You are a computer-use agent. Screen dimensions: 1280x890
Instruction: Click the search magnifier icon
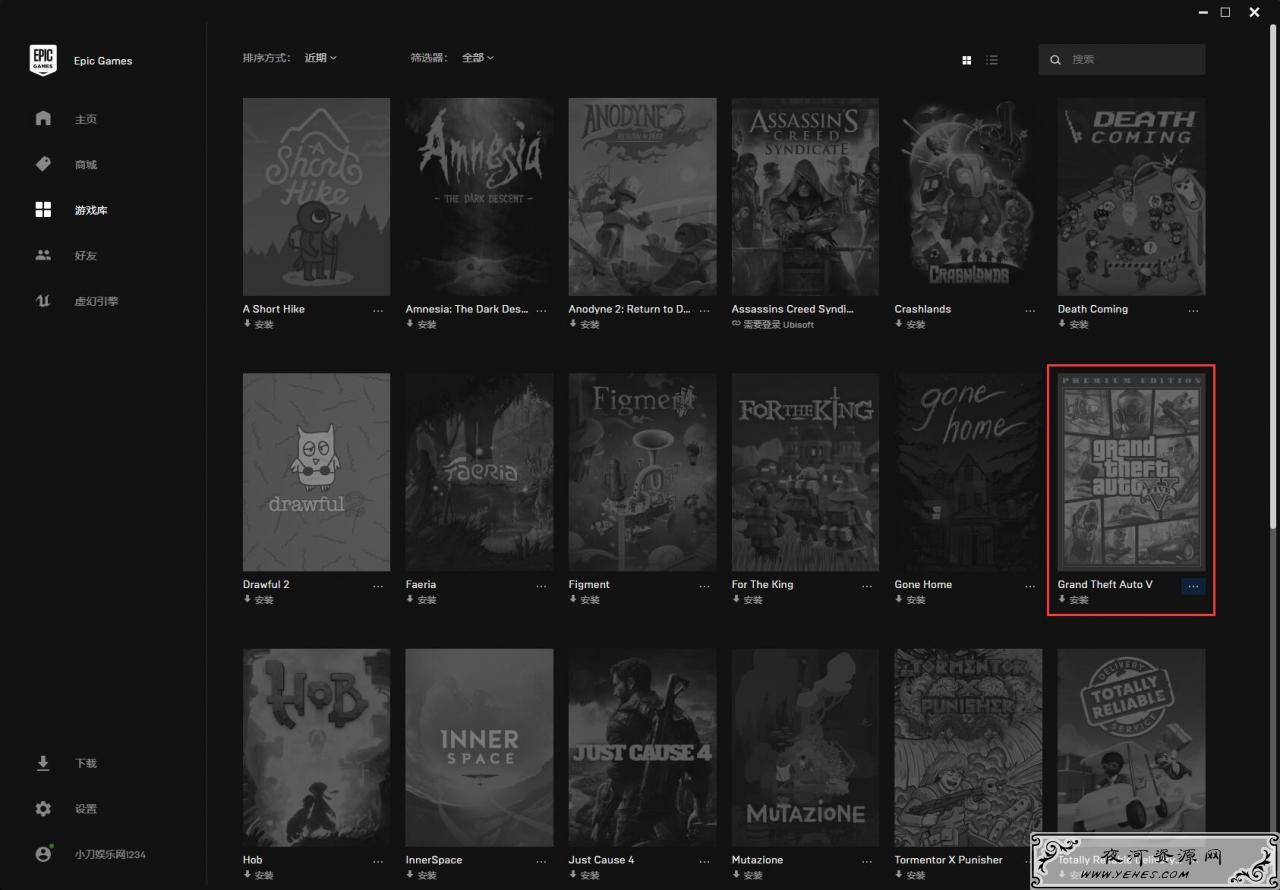tap(1055, 60)
